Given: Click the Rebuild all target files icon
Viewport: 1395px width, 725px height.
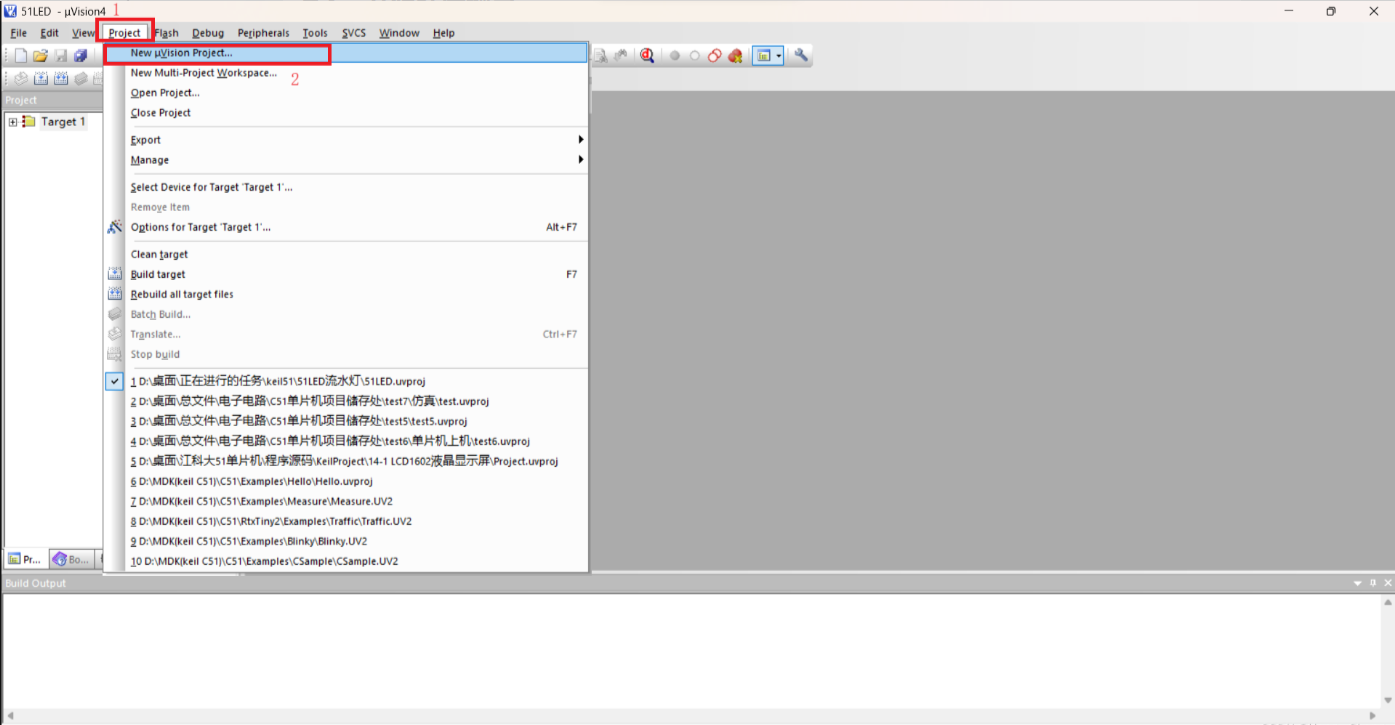Looking at the screenshot, I should click(x=115, y=294).
